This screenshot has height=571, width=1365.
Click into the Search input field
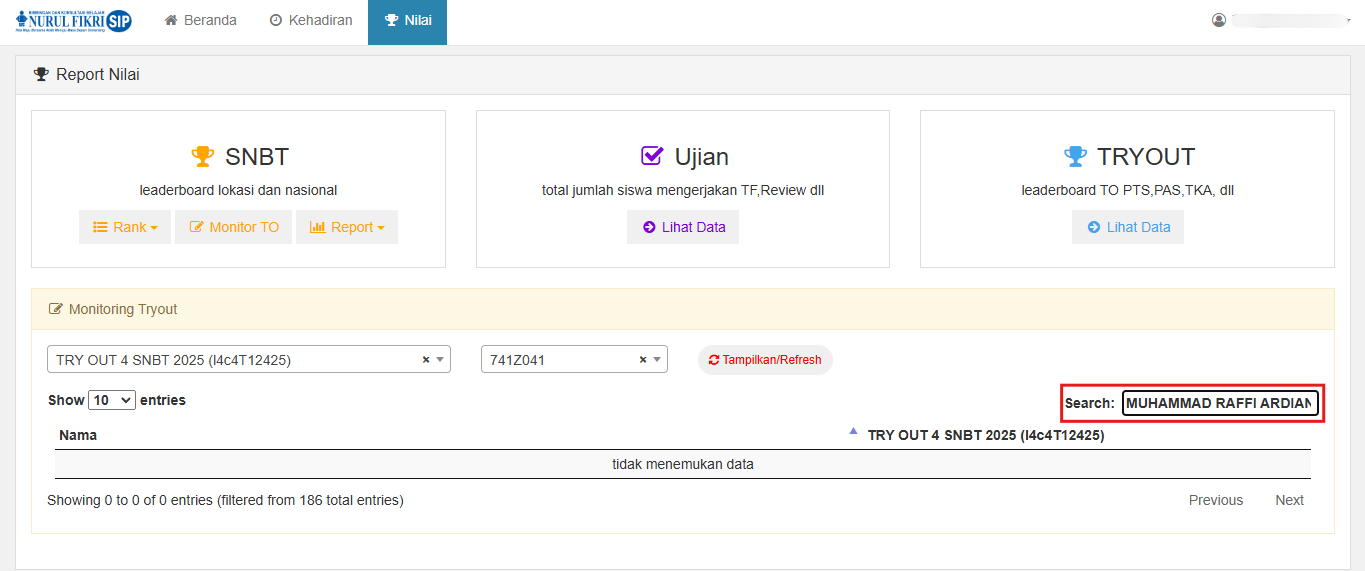tap(1219, 403)
